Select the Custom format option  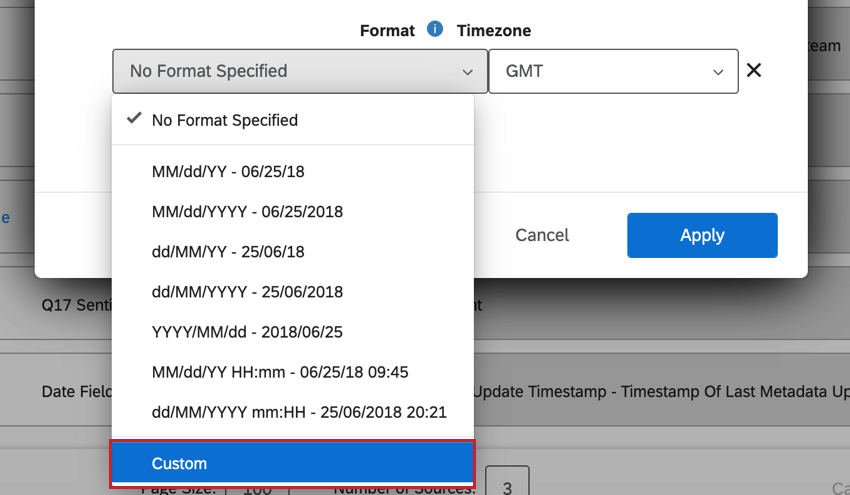tap(292, 464)
